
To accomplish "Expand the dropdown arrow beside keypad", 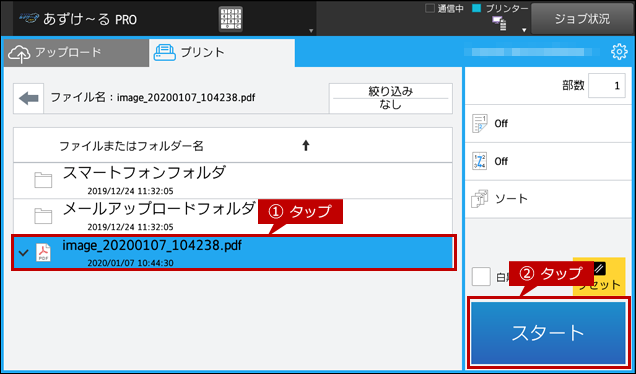I will tap(311, 30).
